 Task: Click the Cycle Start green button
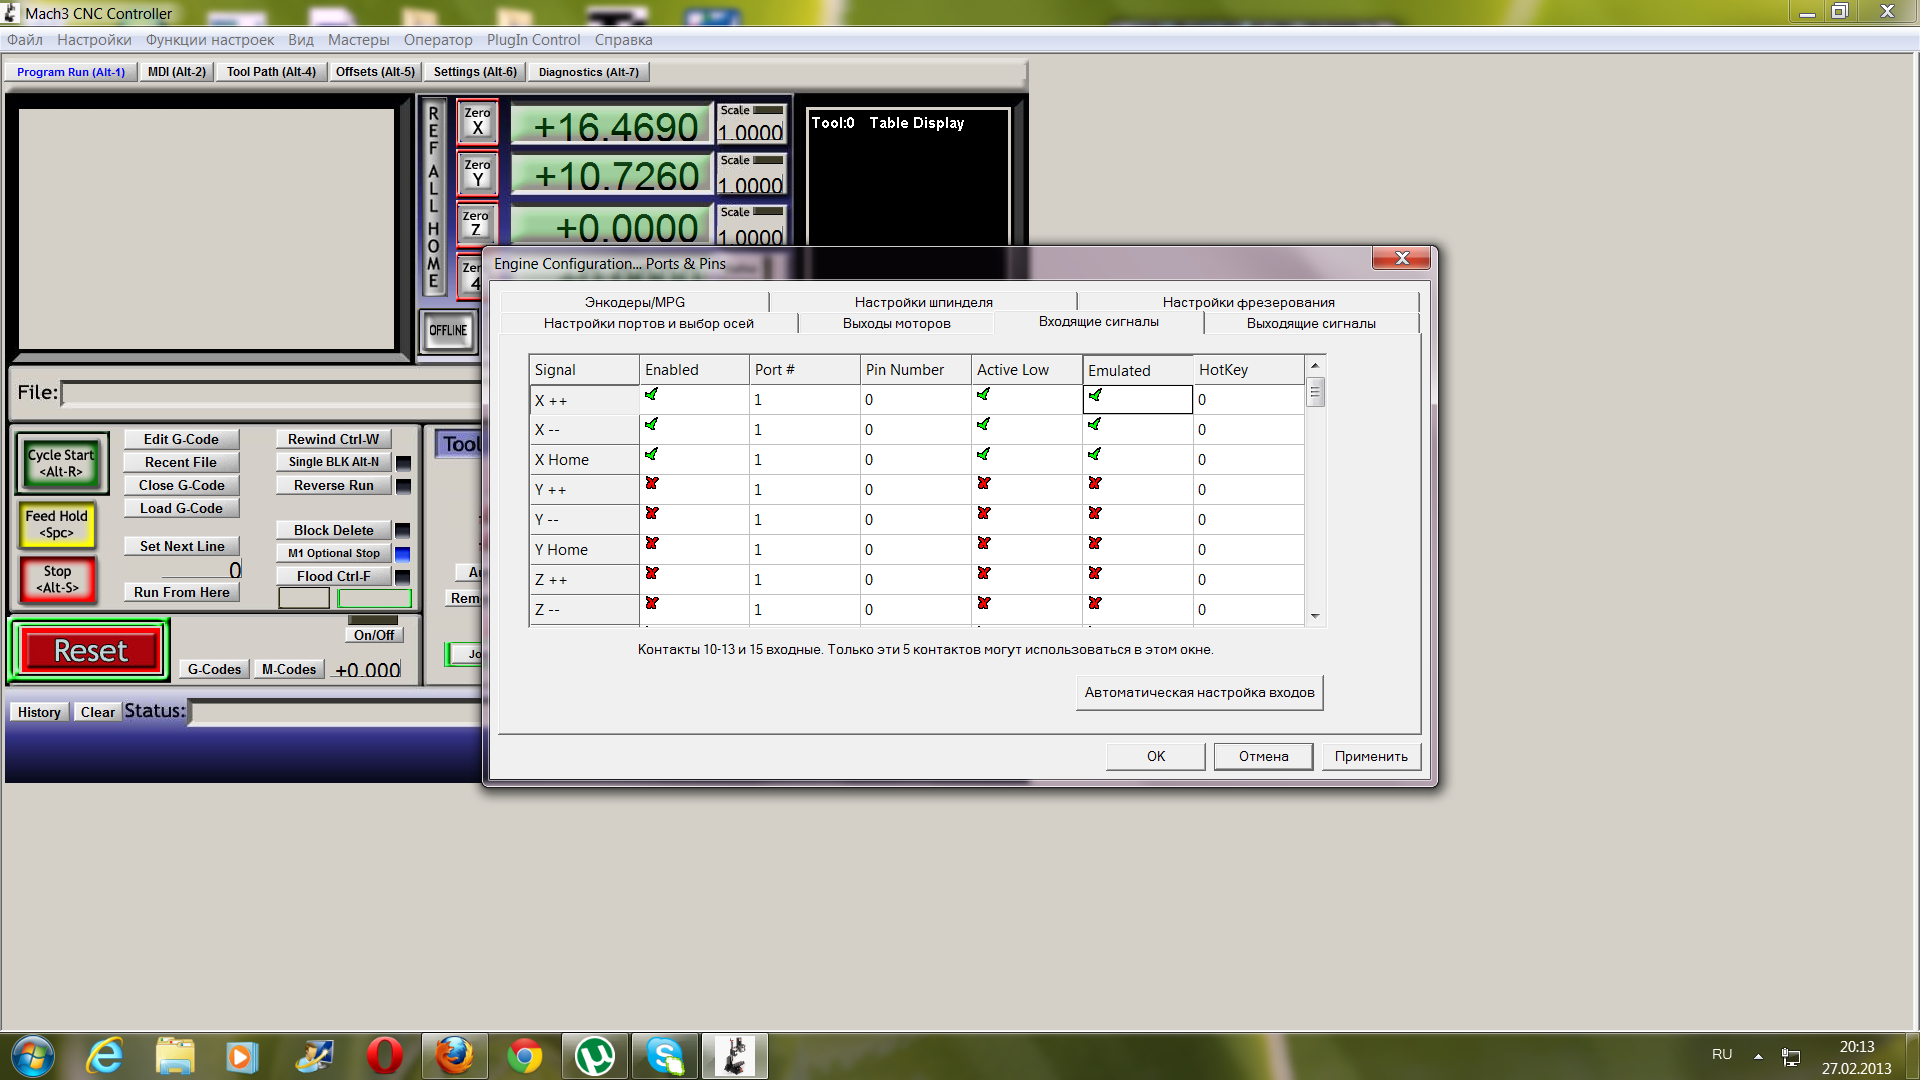click(61, 463)
